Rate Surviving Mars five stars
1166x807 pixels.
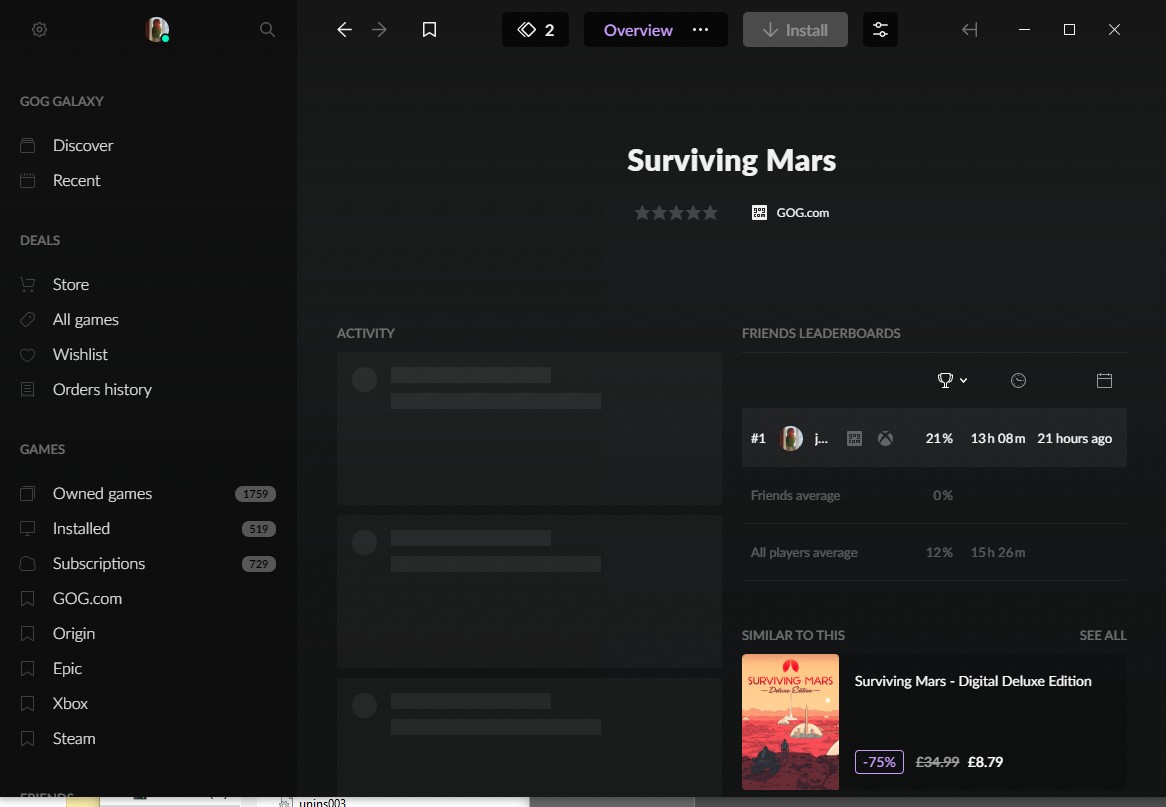(x=710, y=213)
